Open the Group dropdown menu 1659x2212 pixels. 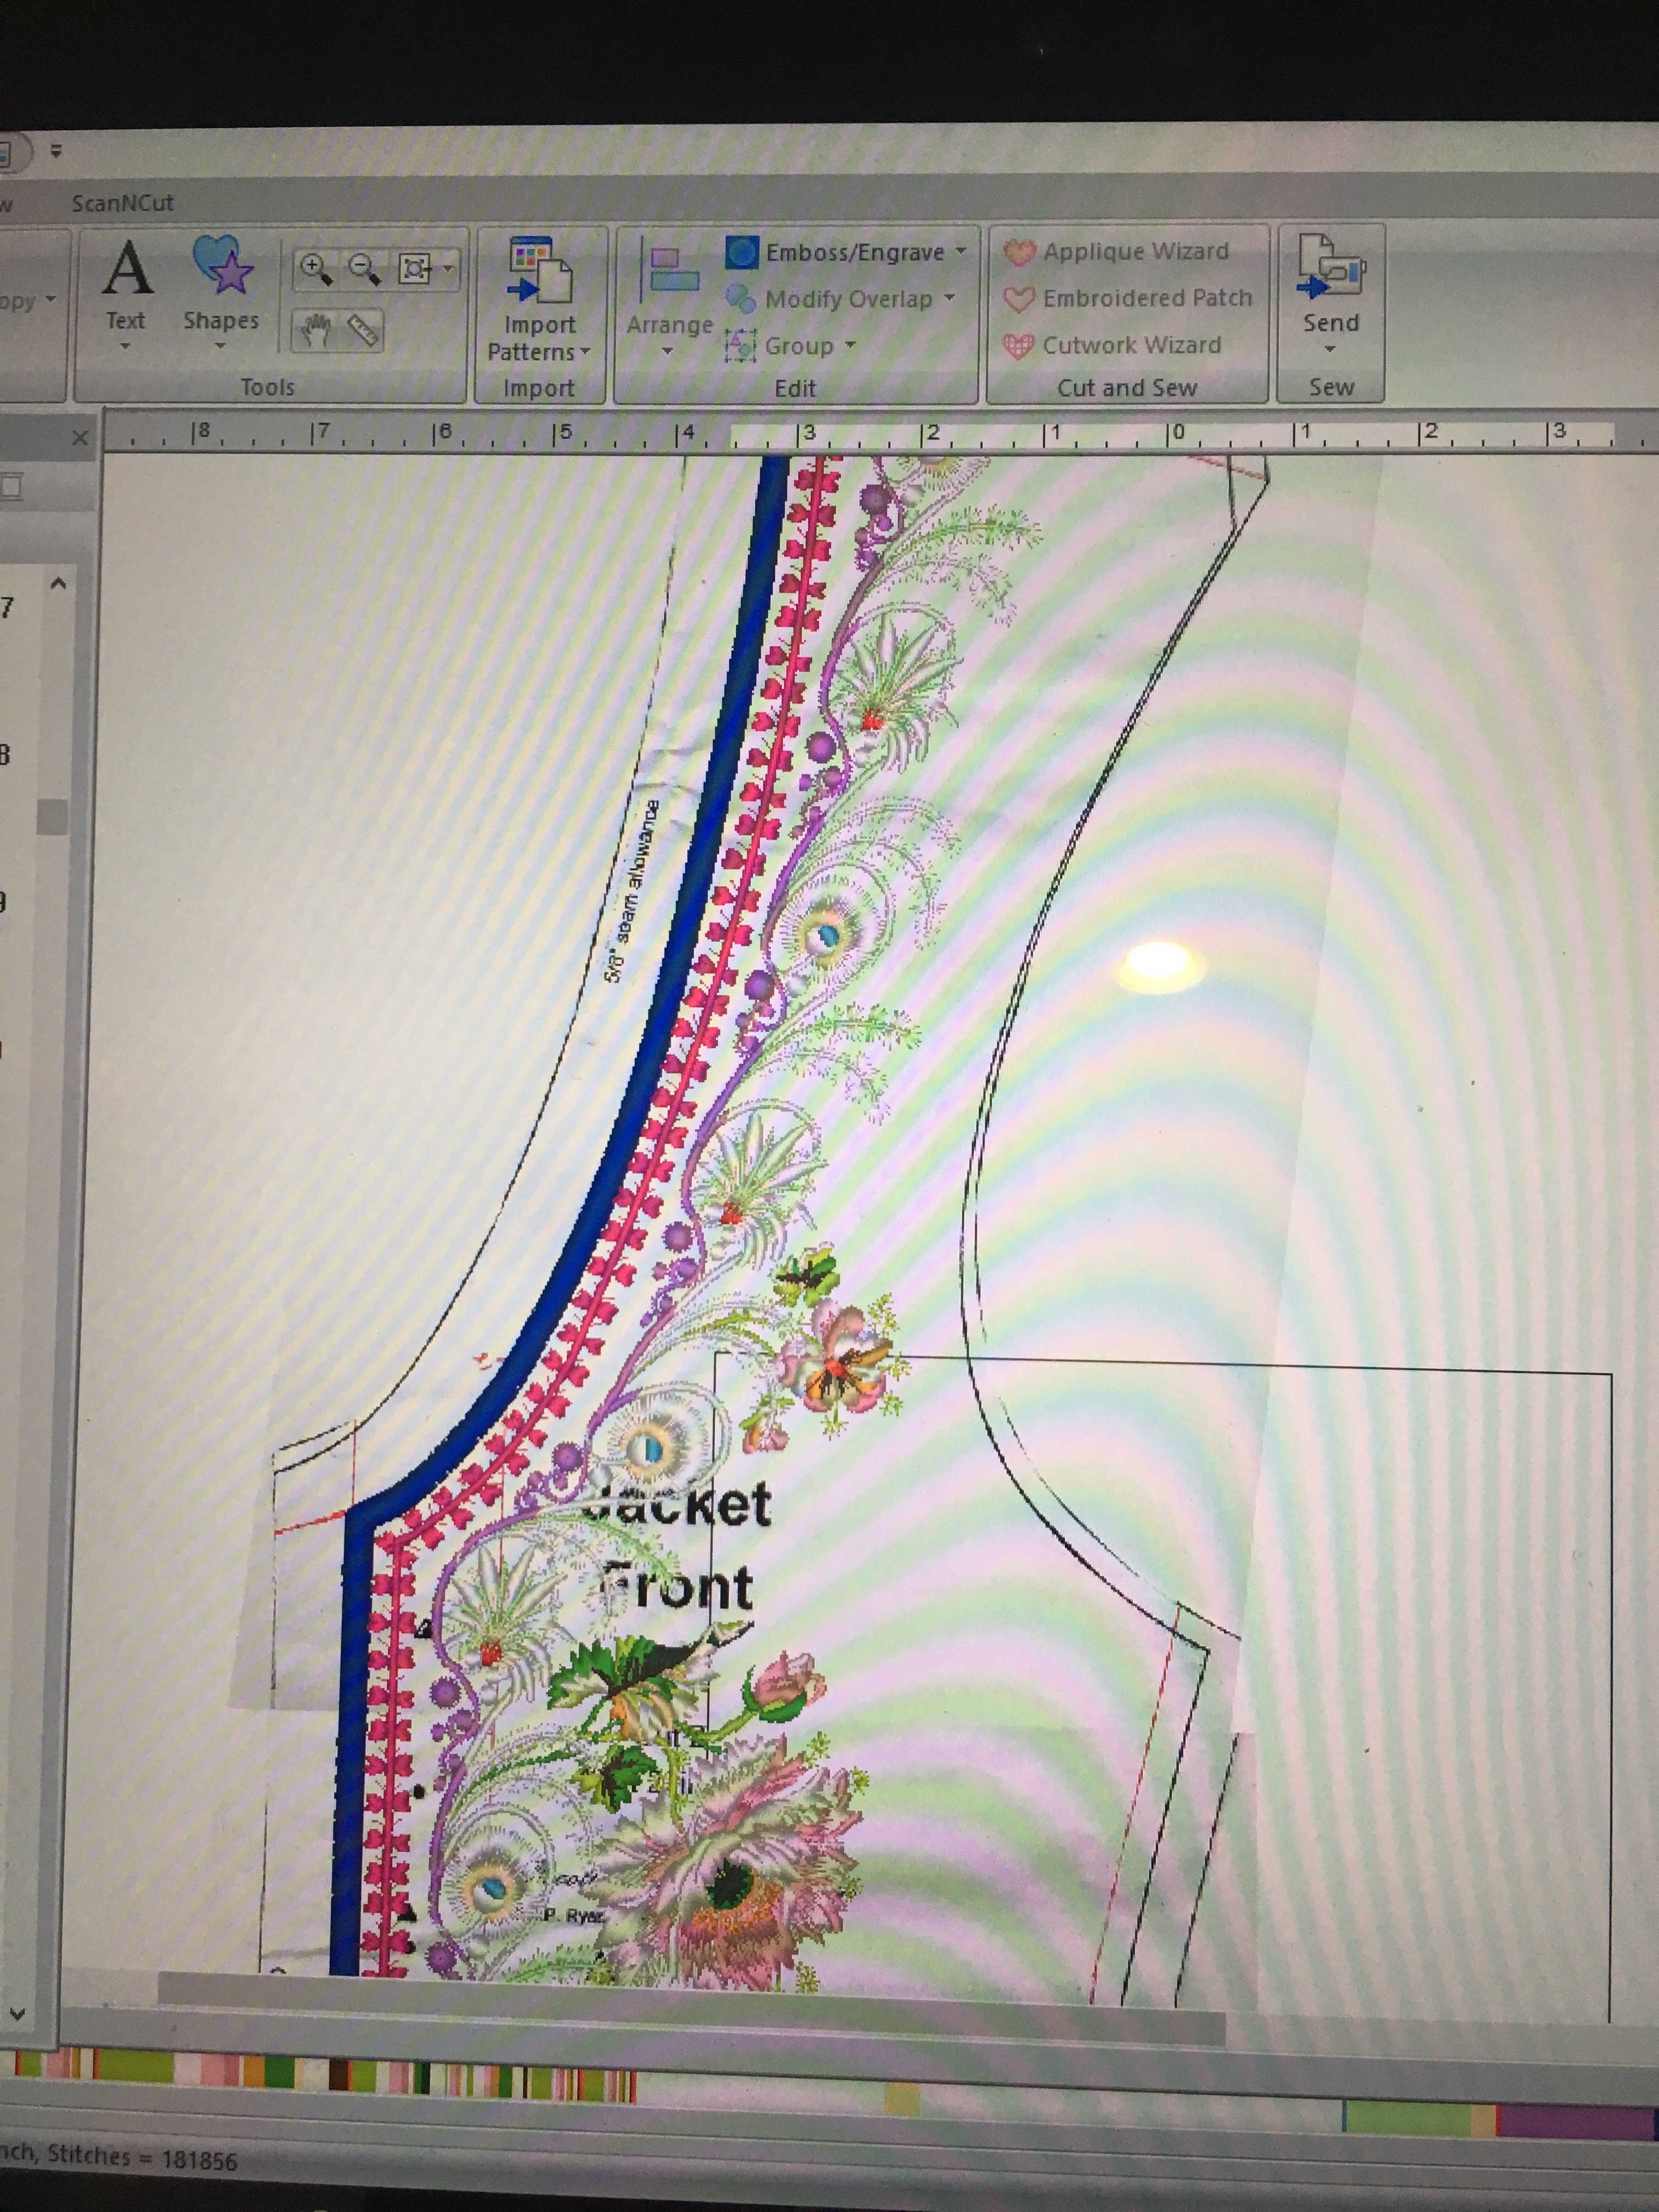[850, 345]
